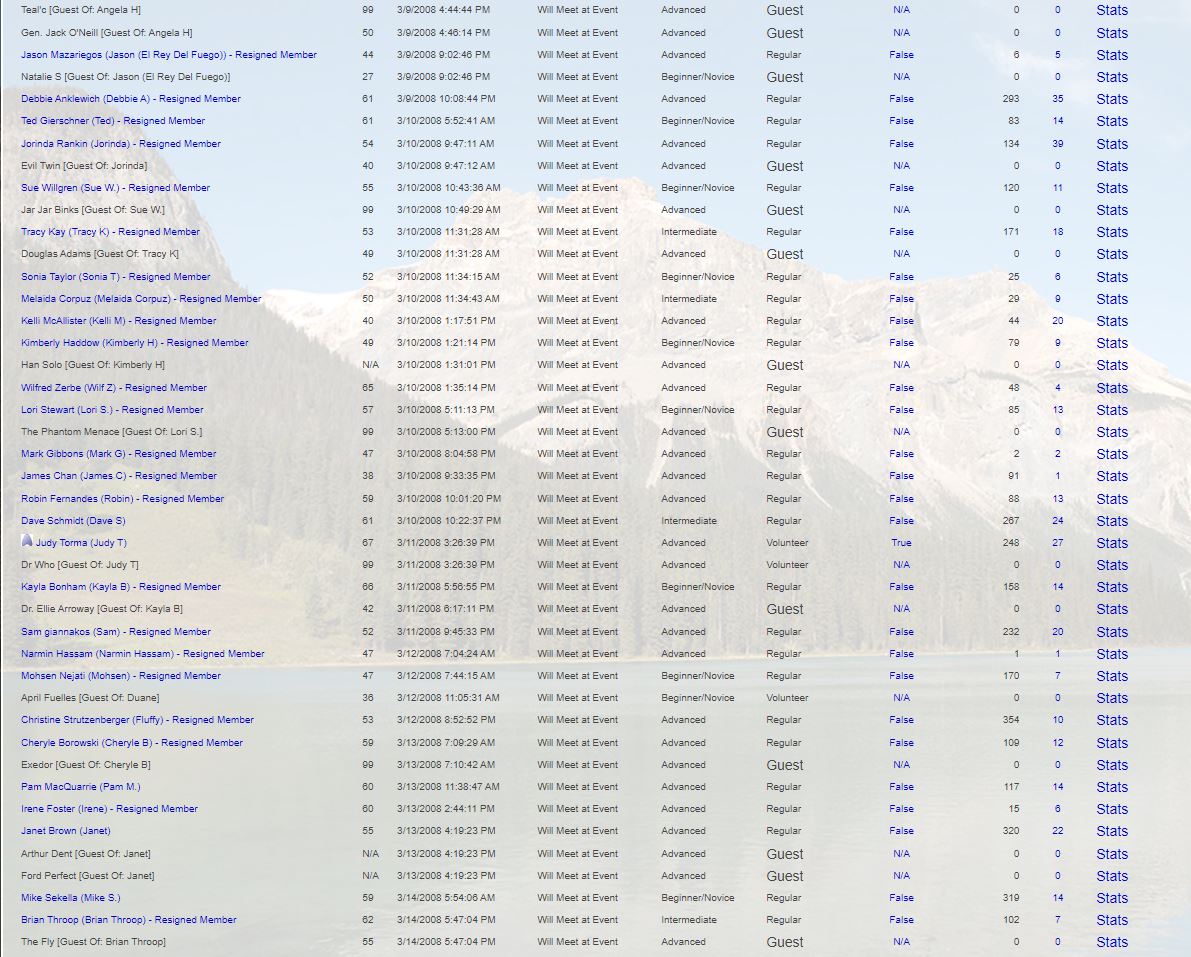
Task: Open Jason Mazariegos resigned member profile
Action: coord(168,55)
